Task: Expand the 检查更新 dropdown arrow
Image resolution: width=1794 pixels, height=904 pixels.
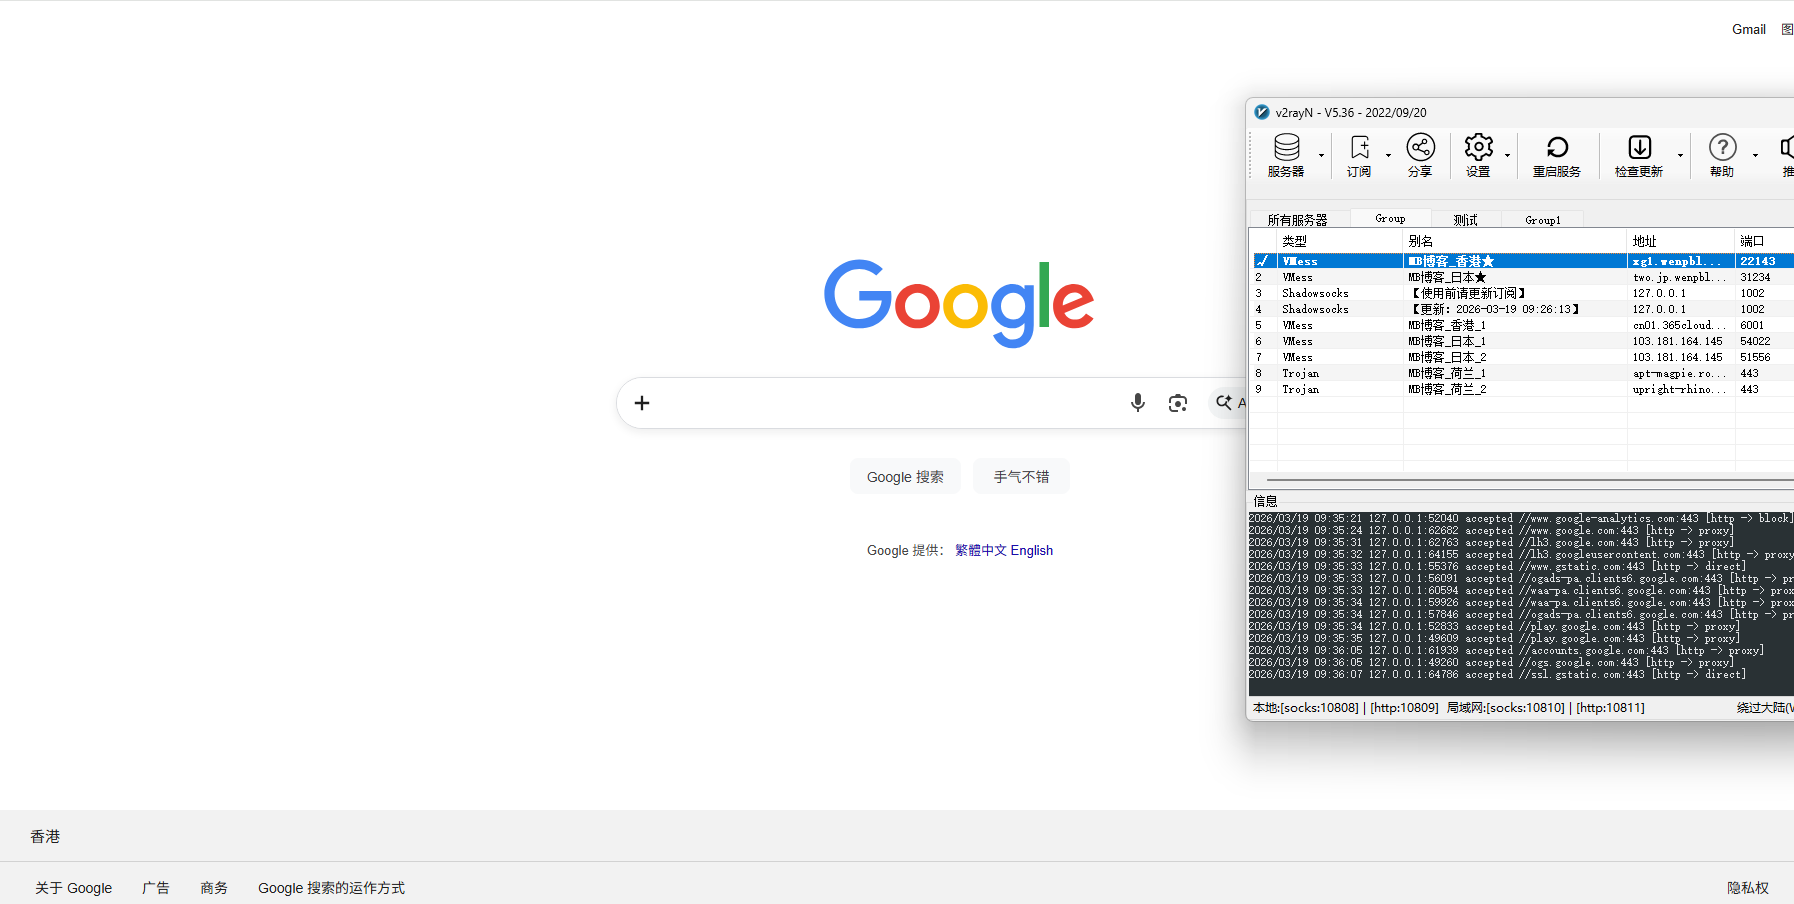Action: [1680, 156]
